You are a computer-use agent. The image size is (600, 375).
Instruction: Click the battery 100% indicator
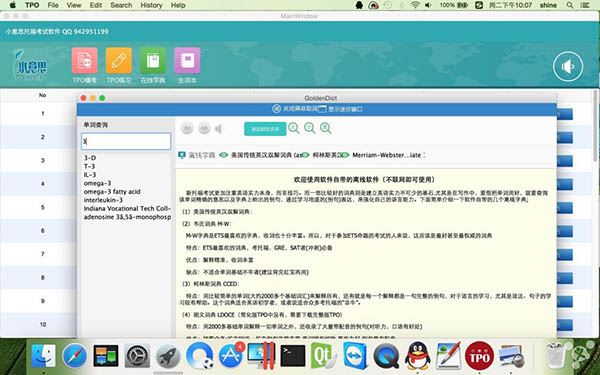[x=453, y=5]
